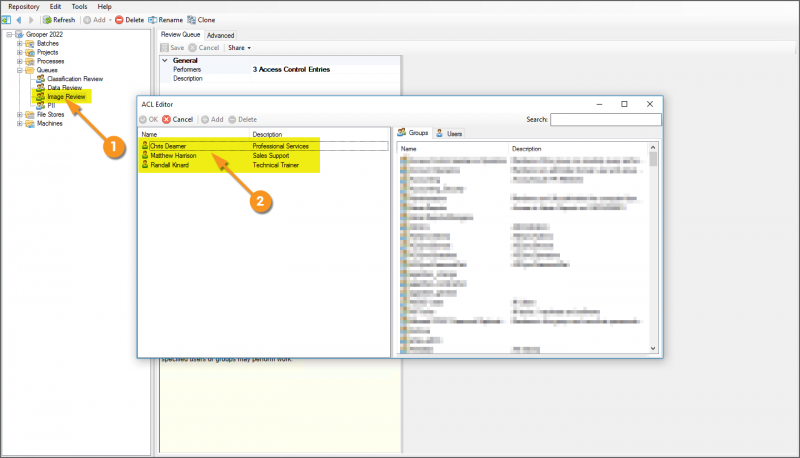Image resolution: width=800 pixels, height=458 pixels.
Task: Select the Machines node
Action: pyautogui.click(x=49, y=123)
